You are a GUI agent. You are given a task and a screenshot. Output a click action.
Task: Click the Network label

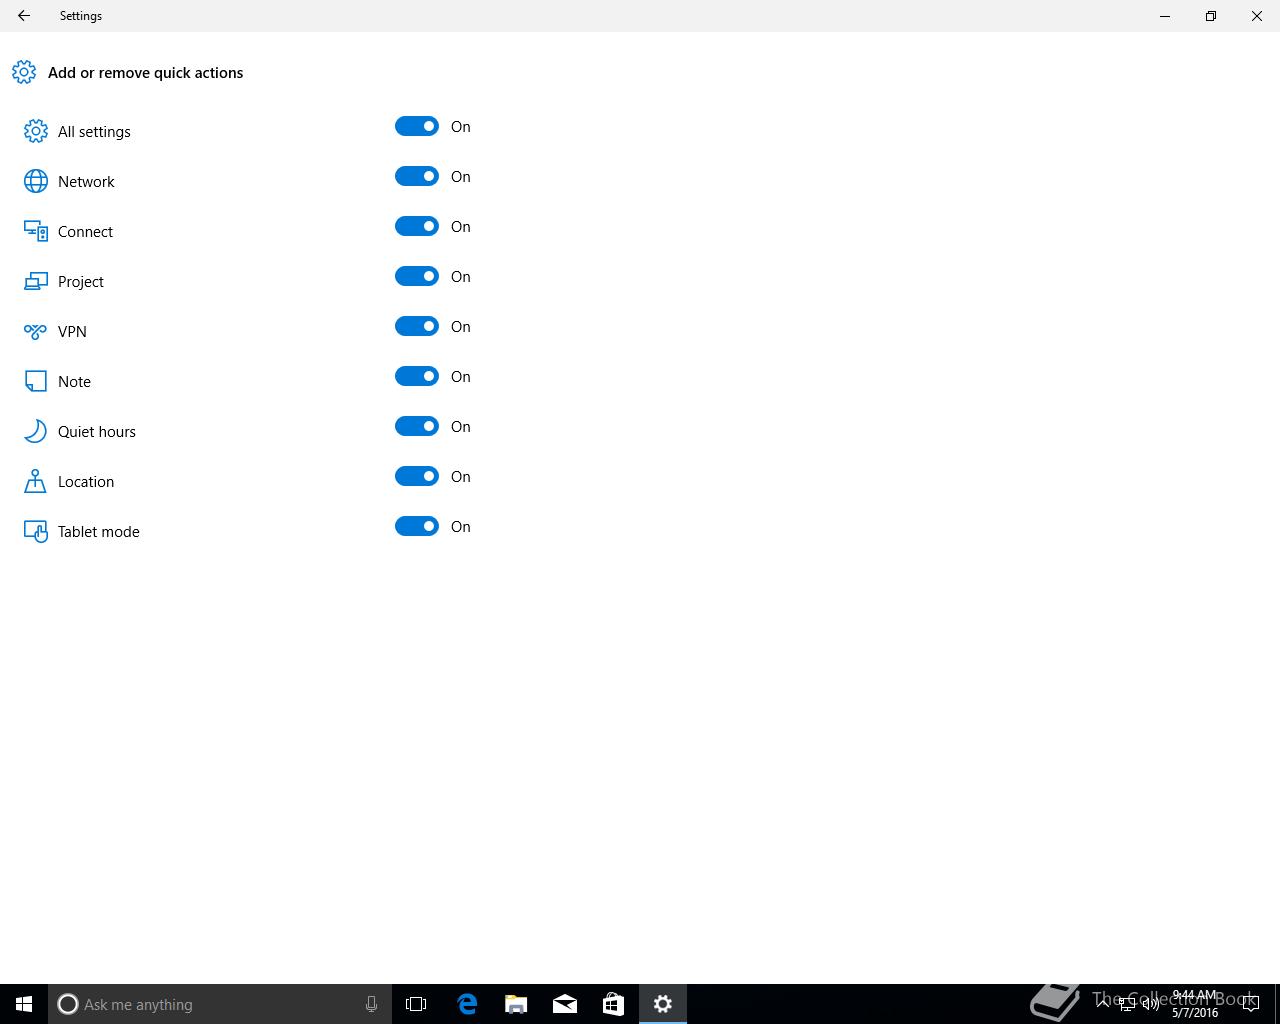[86, 182]
